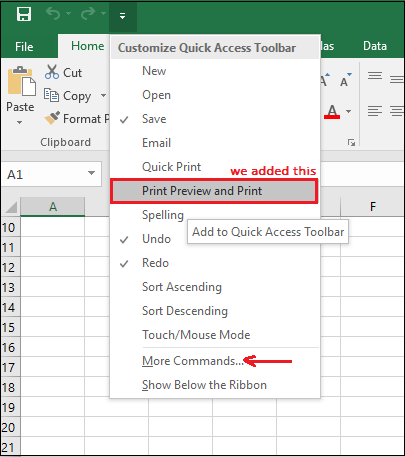
Task: Enable Email in the customize menu
Action: (215, 143)
